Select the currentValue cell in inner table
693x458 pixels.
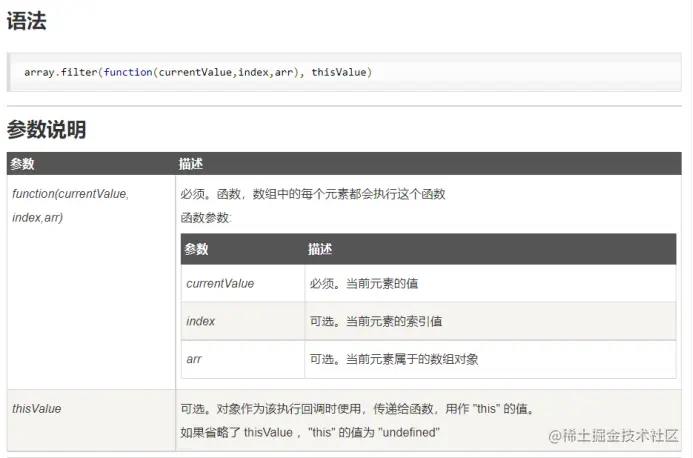[x=243, y=283]
